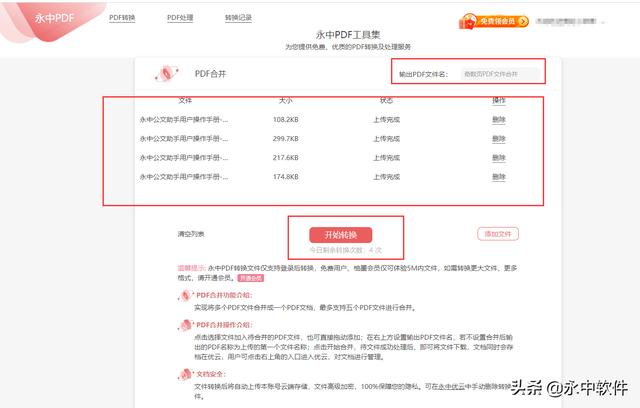The width and height of the screenshot is (640, 408).
Task: Click the 永中PDF logo
Action: [54, 18]
